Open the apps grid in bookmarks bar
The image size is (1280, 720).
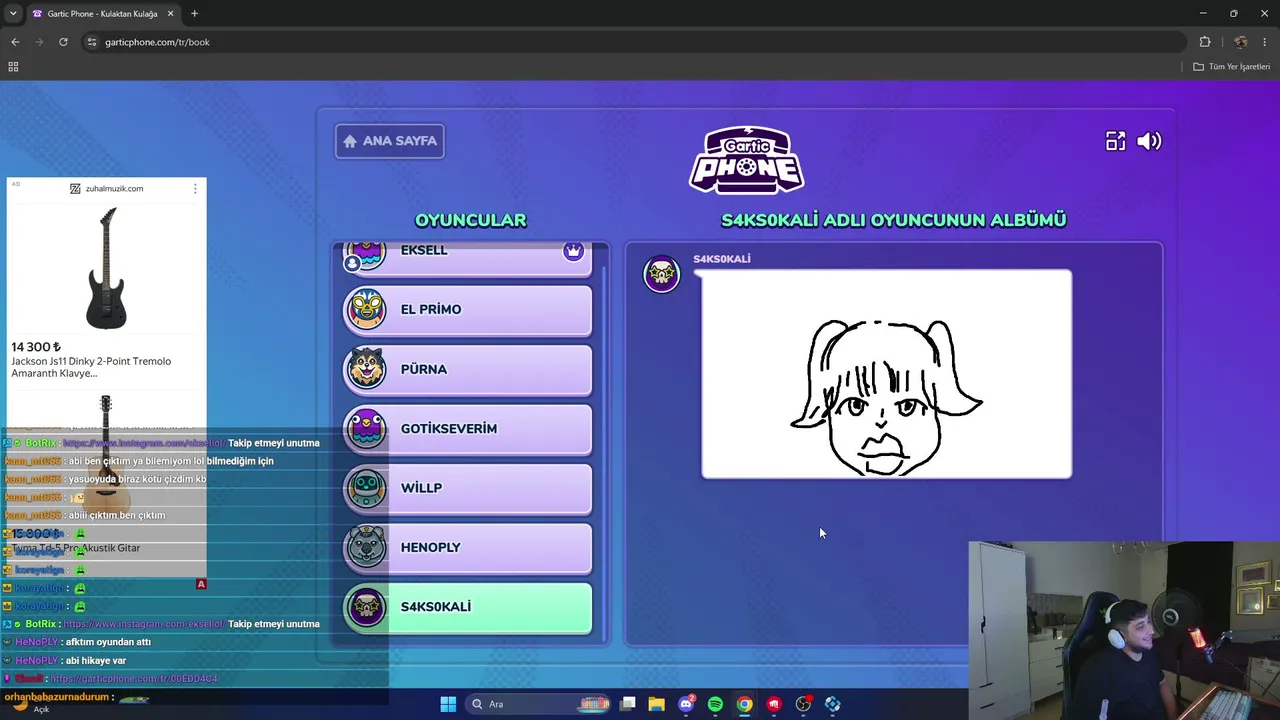point(13,67)
